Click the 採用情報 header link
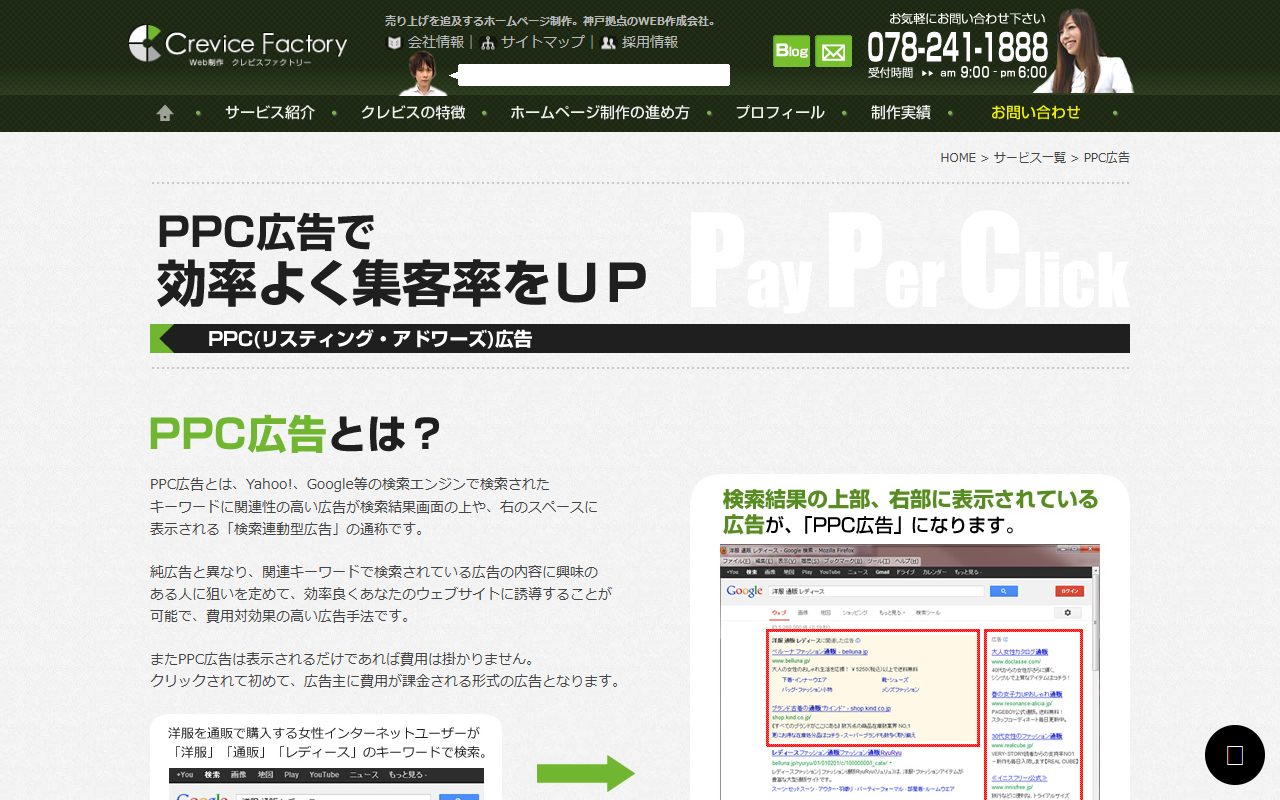1280x800 pixels. coord(649,42)
